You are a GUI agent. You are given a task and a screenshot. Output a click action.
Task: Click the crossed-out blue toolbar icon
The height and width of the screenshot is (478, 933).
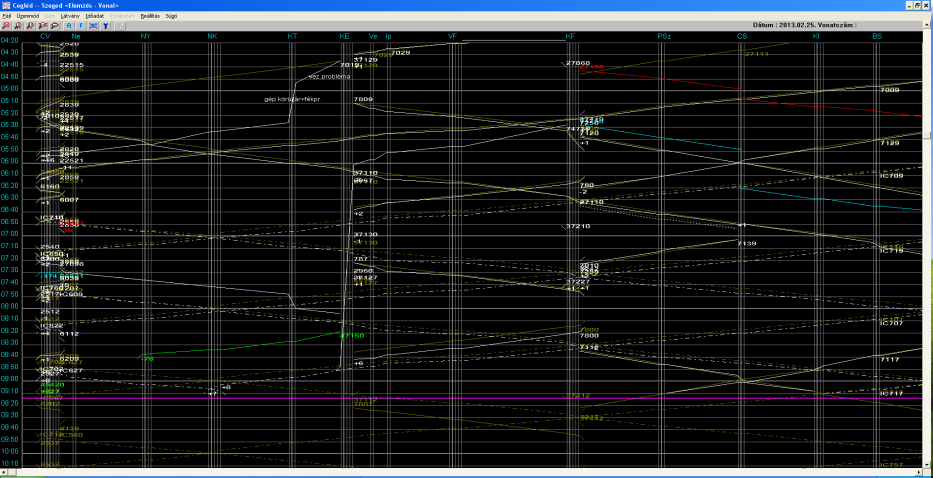[x=93, y=26]
